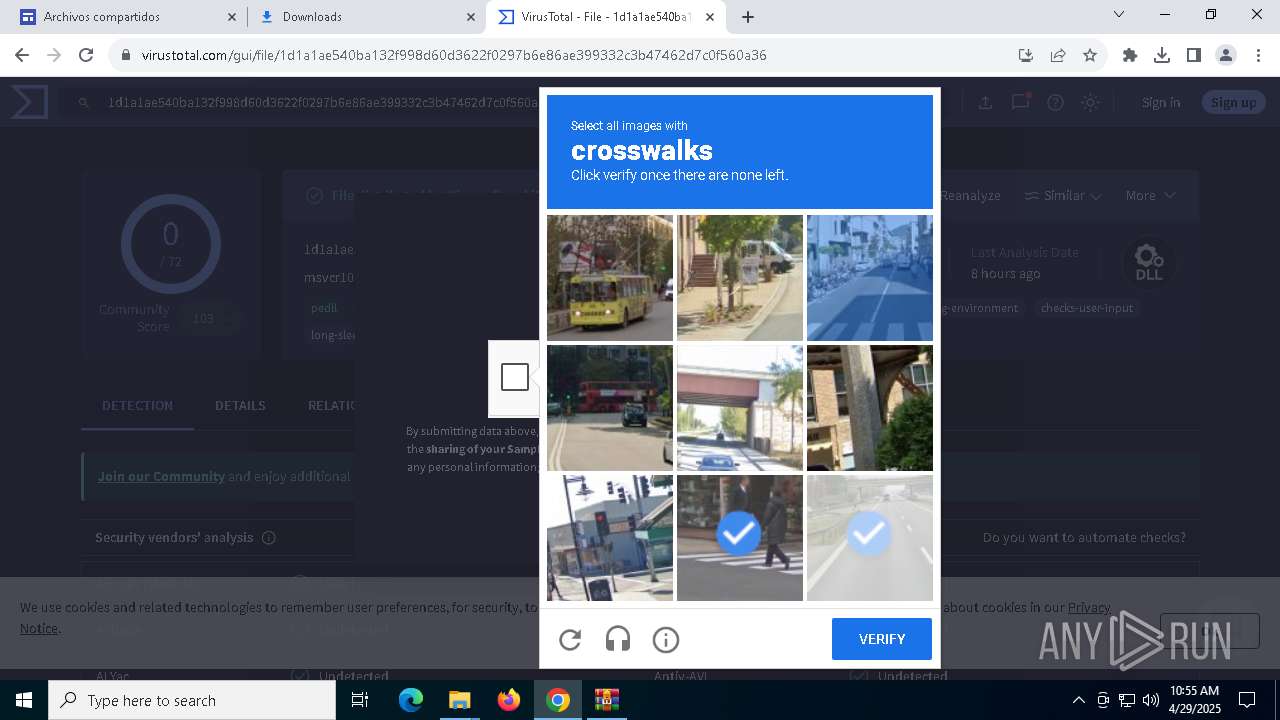
Task: Tick the reCAPTCHA I'm-not-a-robot checkbox
Action: pyautogui.click(x=515, y=377)
